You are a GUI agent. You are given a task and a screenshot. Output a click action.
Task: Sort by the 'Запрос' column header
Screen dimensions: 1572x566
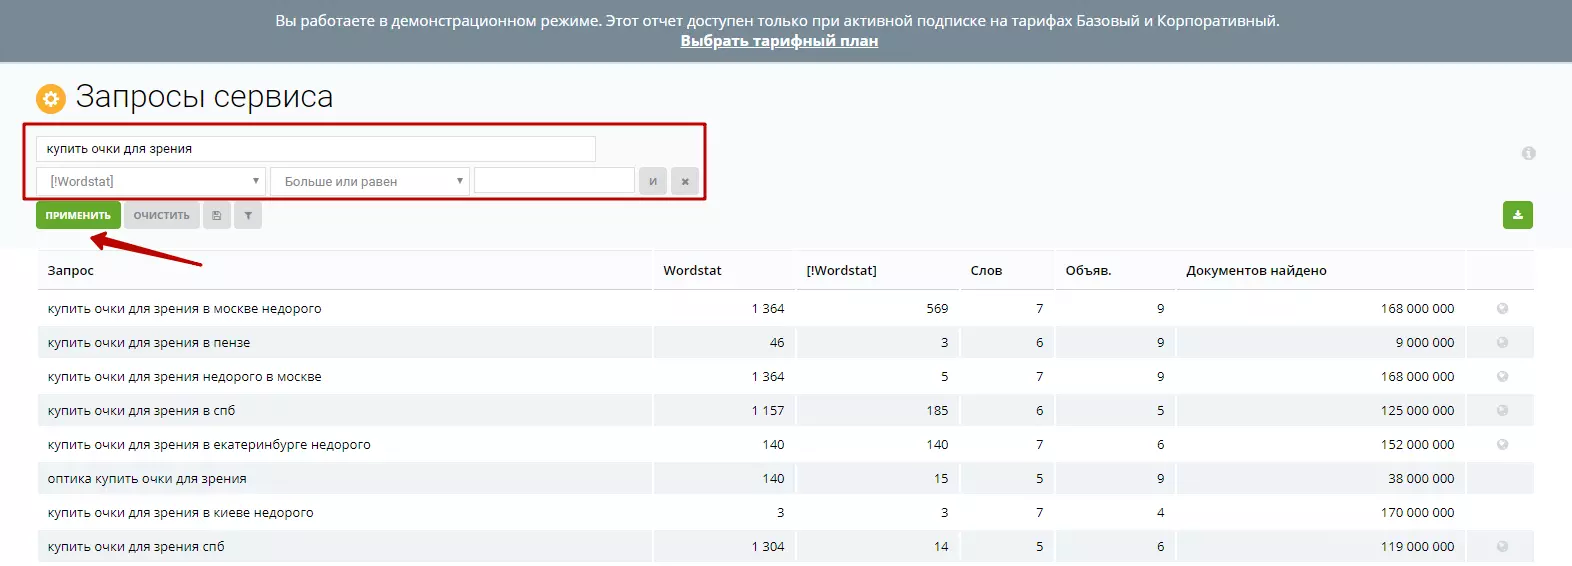pyautogui.click(x=71, y=271)
